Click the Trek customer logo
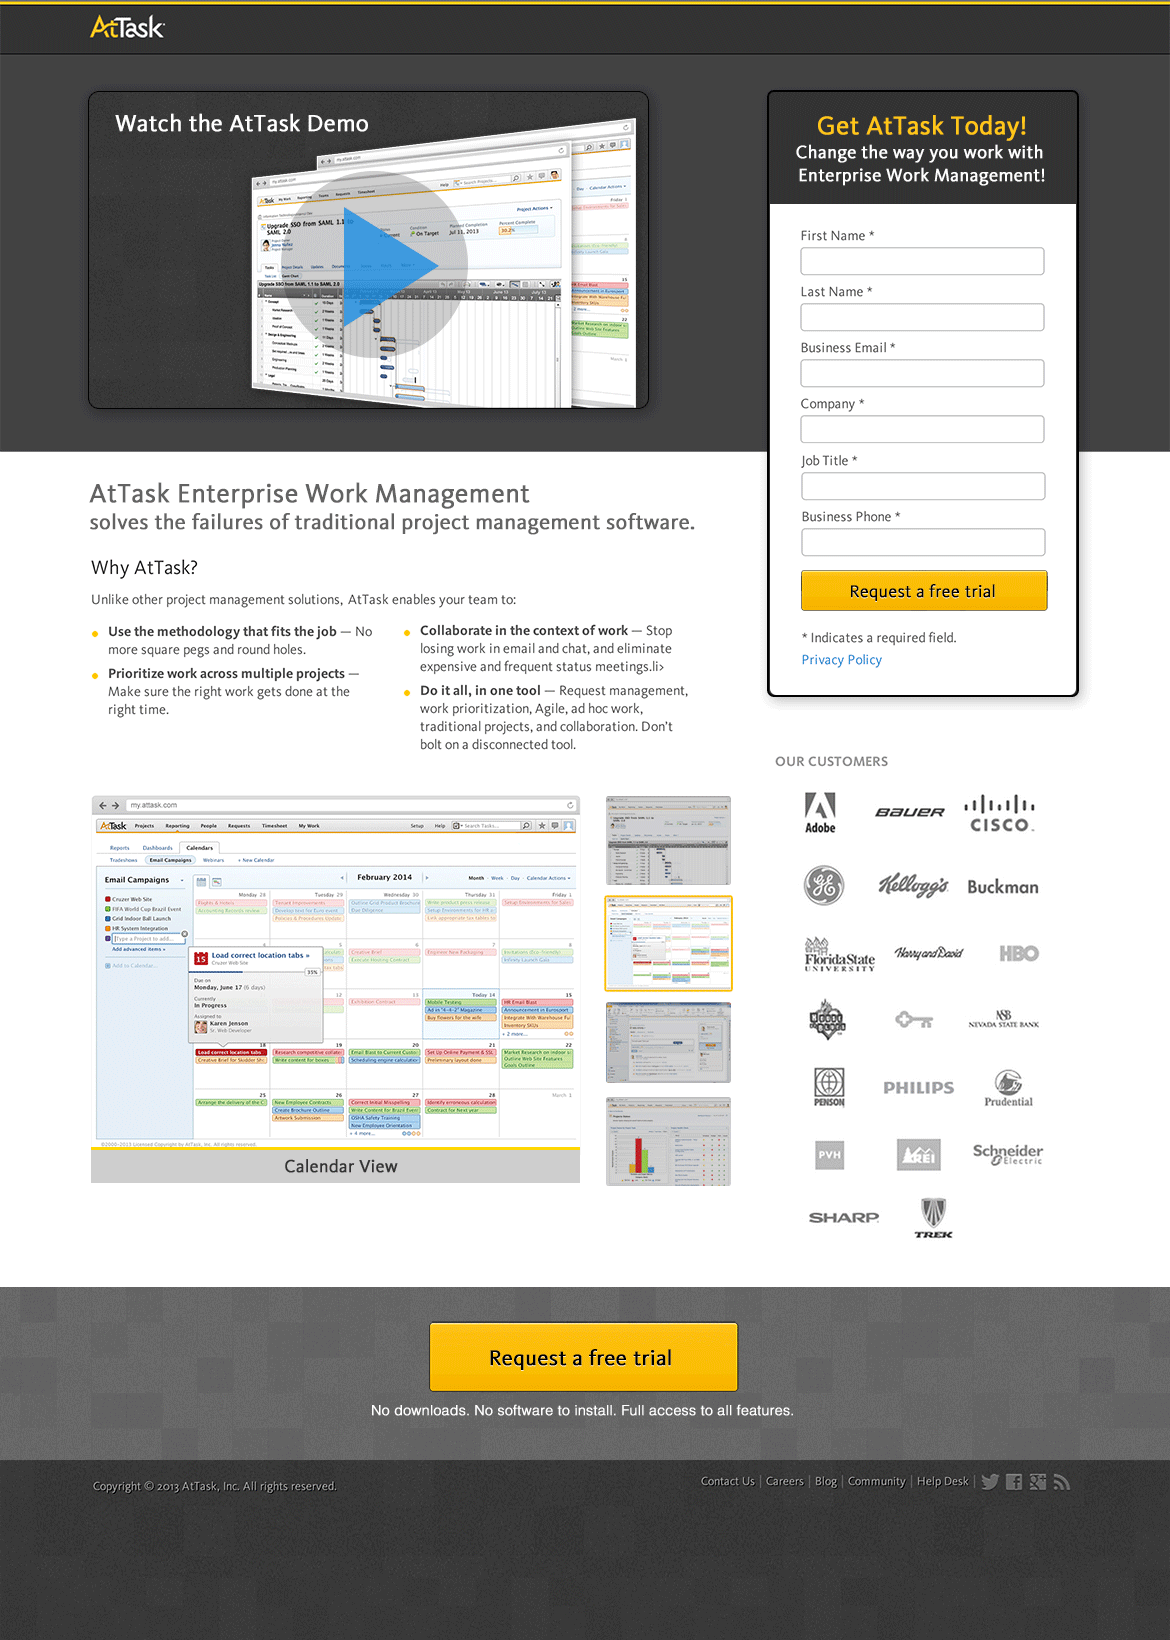The height and width of the screenshot is (1640, 1170). pyautogui.click(x=933, y=1218)
